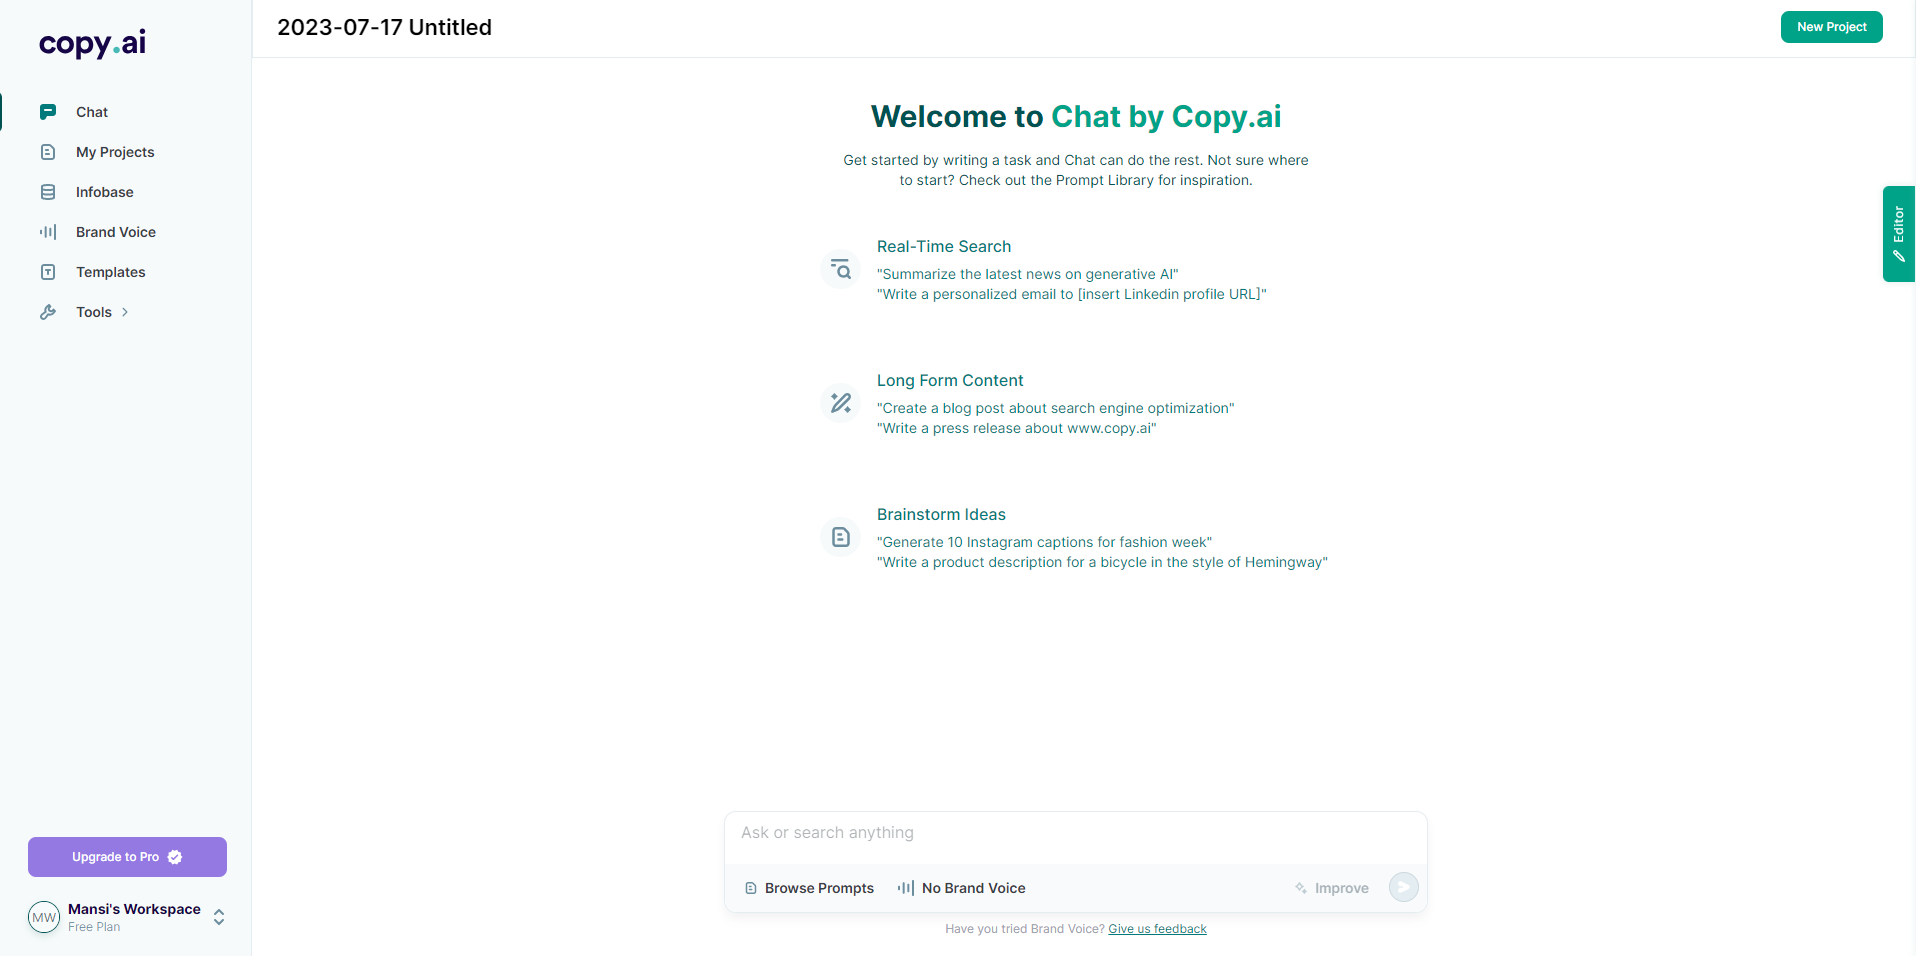This screenshot has height=956, width=1916.
Task: Click the Infobase database icon
Action: pos(48,192)
